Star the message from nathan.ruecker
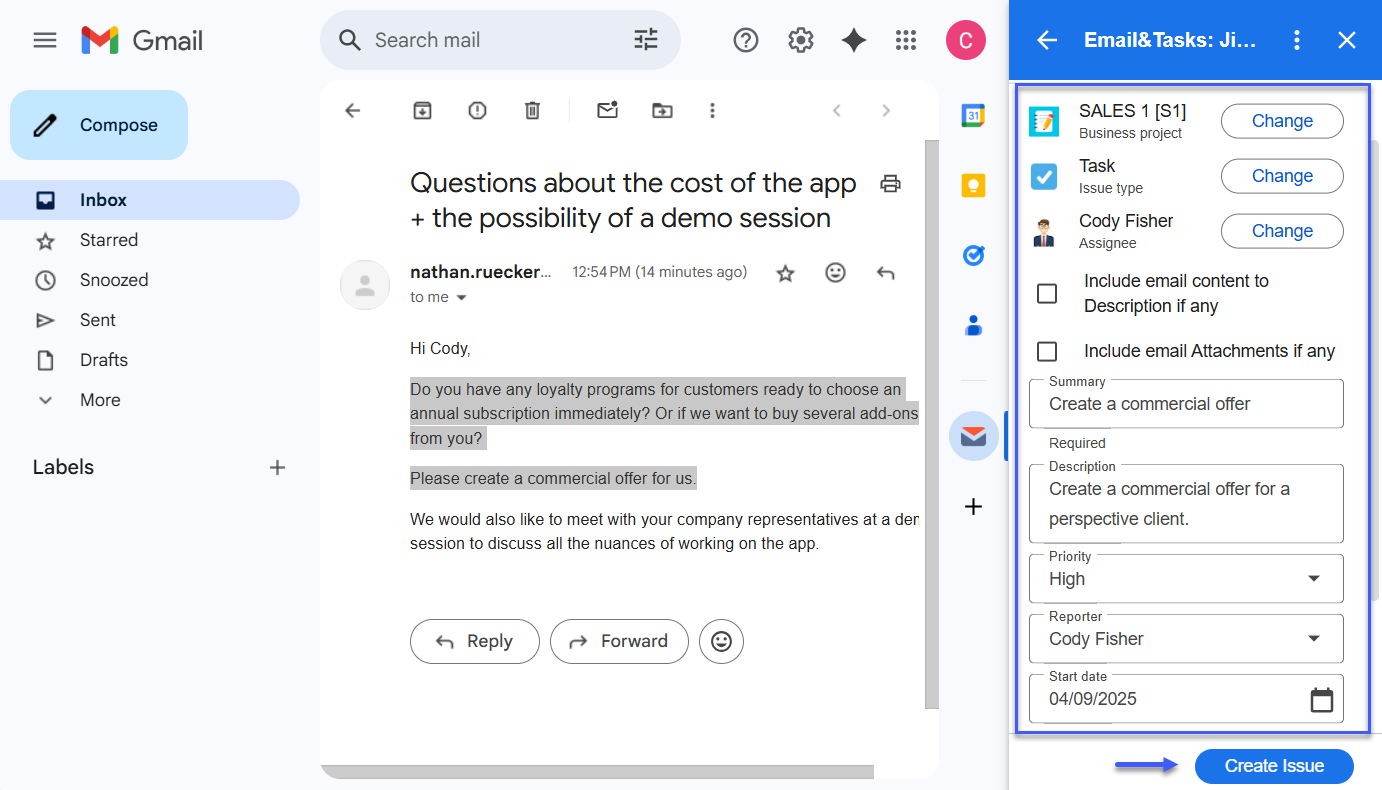1382x790 pixels. point(786,273)
